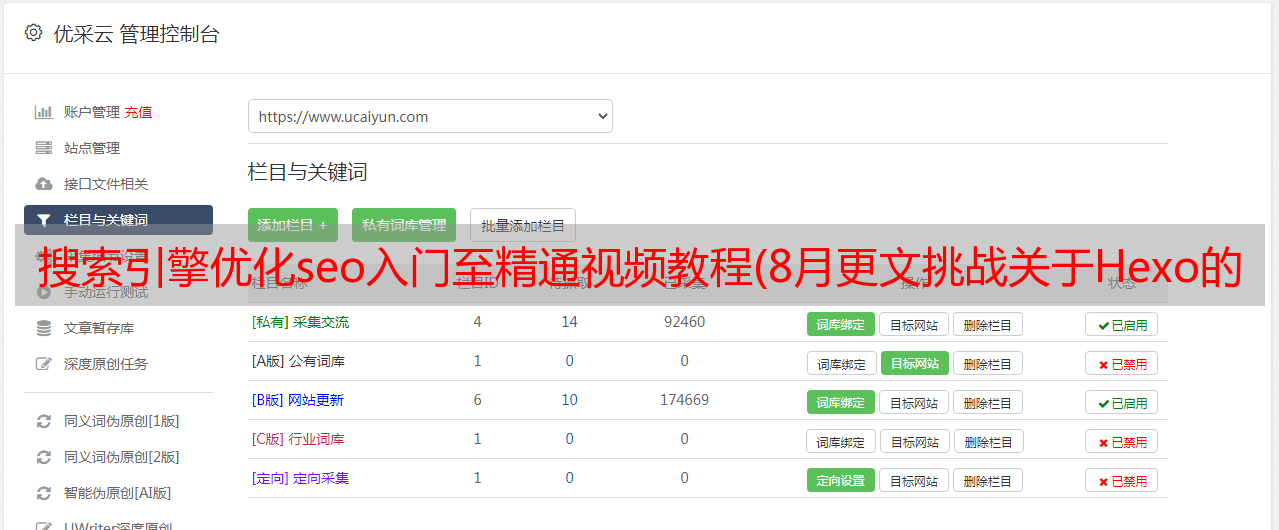
Task: Click the refresh icon for 同义词伪原创[1版]
Action: pos(43,421)
